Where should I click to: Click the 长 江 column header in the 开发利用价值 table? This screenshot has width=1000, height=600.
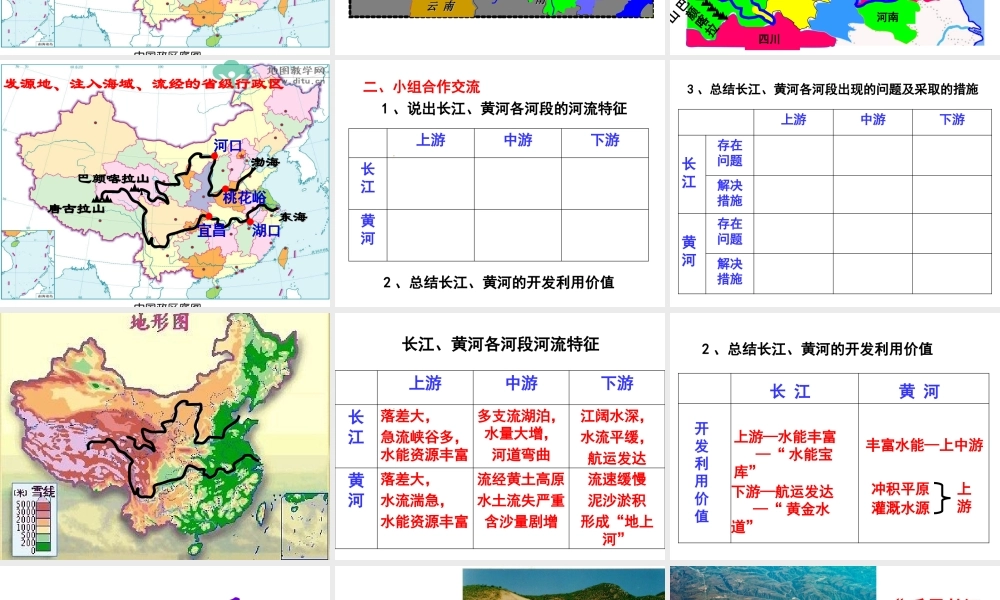(791, 391)
